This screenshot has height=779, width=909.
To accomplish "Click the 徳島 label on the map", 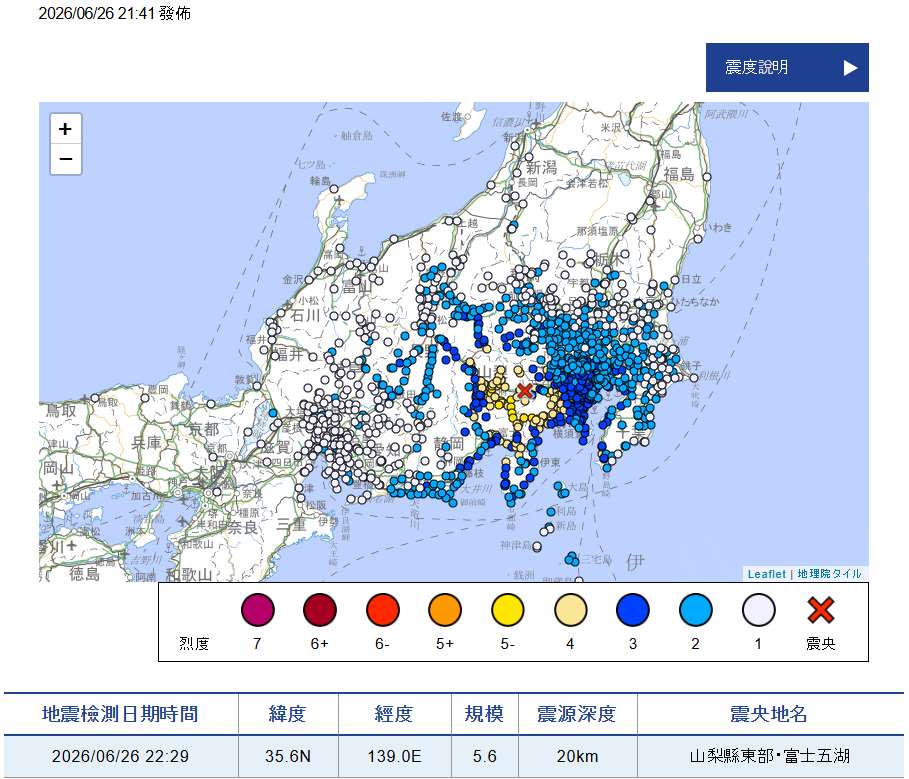I will point(85,574).
